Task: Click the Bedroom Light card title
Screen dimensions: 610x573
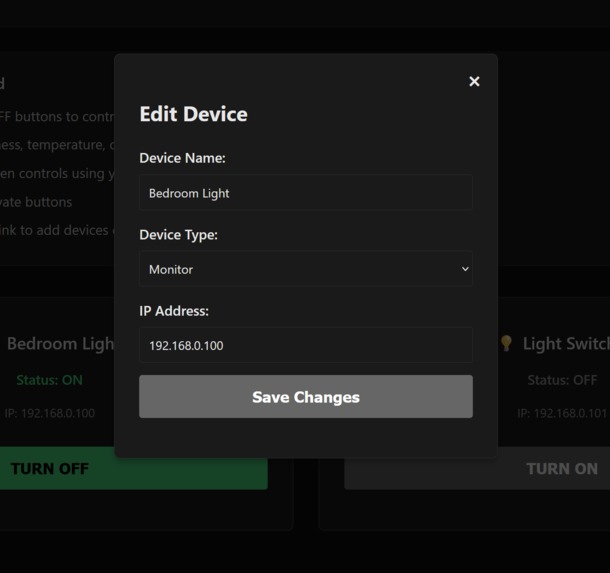Action: (x=61, y=344)
